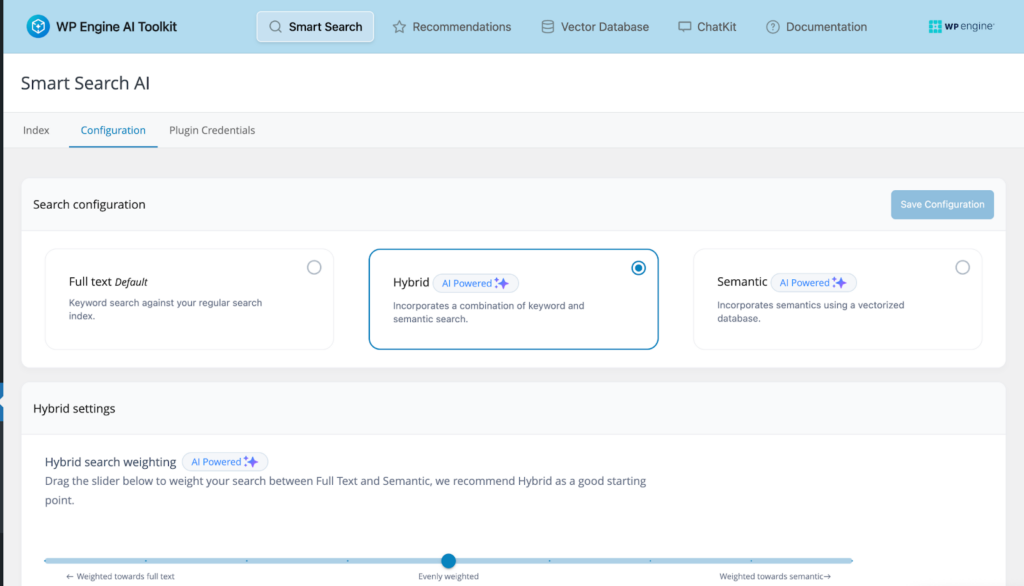The image size is (1024, 586).
Task: Click the Vector Database cylinder icon
Action: tap(547, 27)
